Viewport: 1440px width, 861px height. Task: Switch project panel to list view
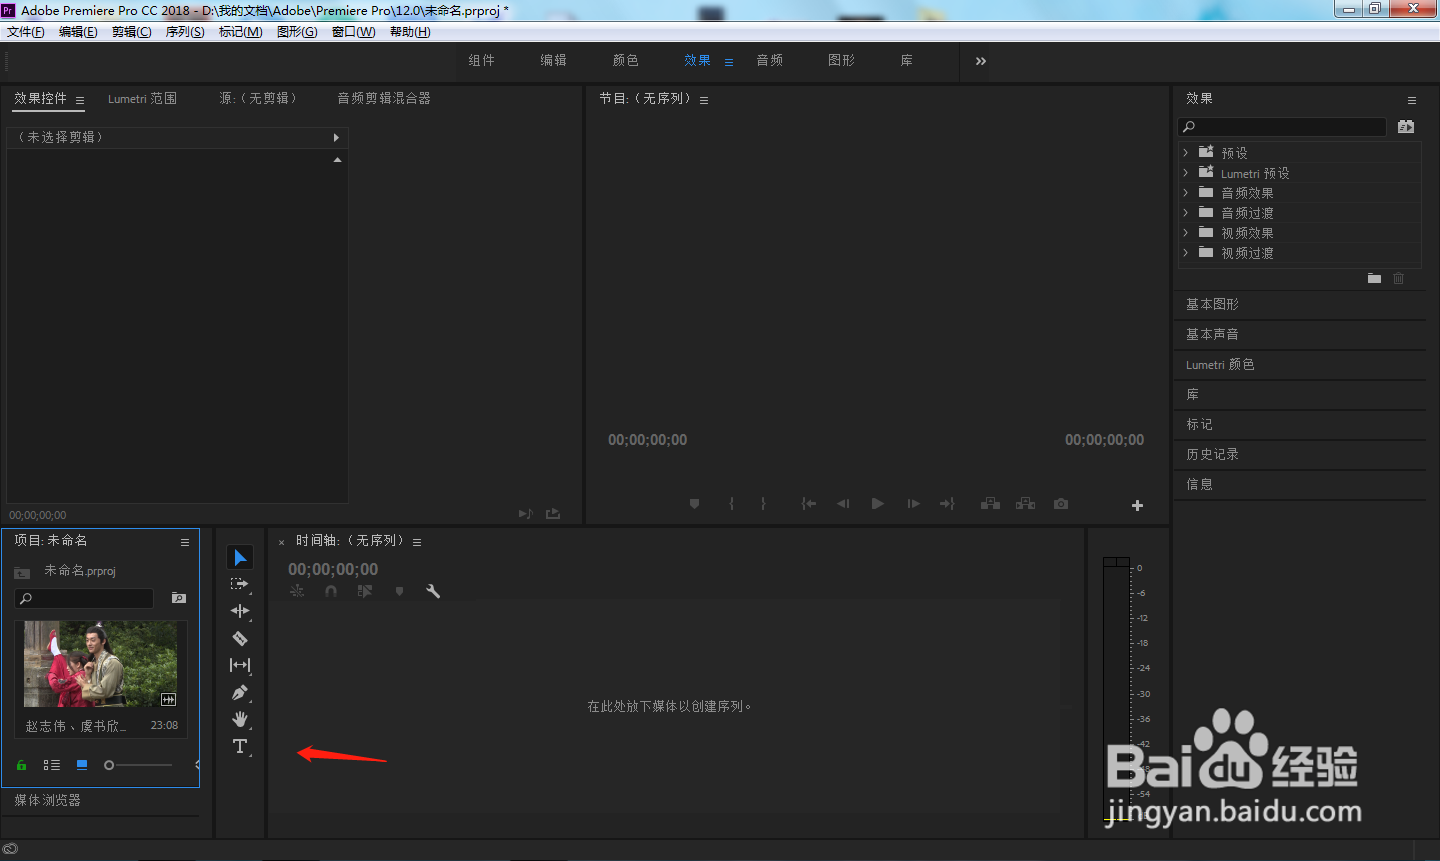tap(52, 765)
